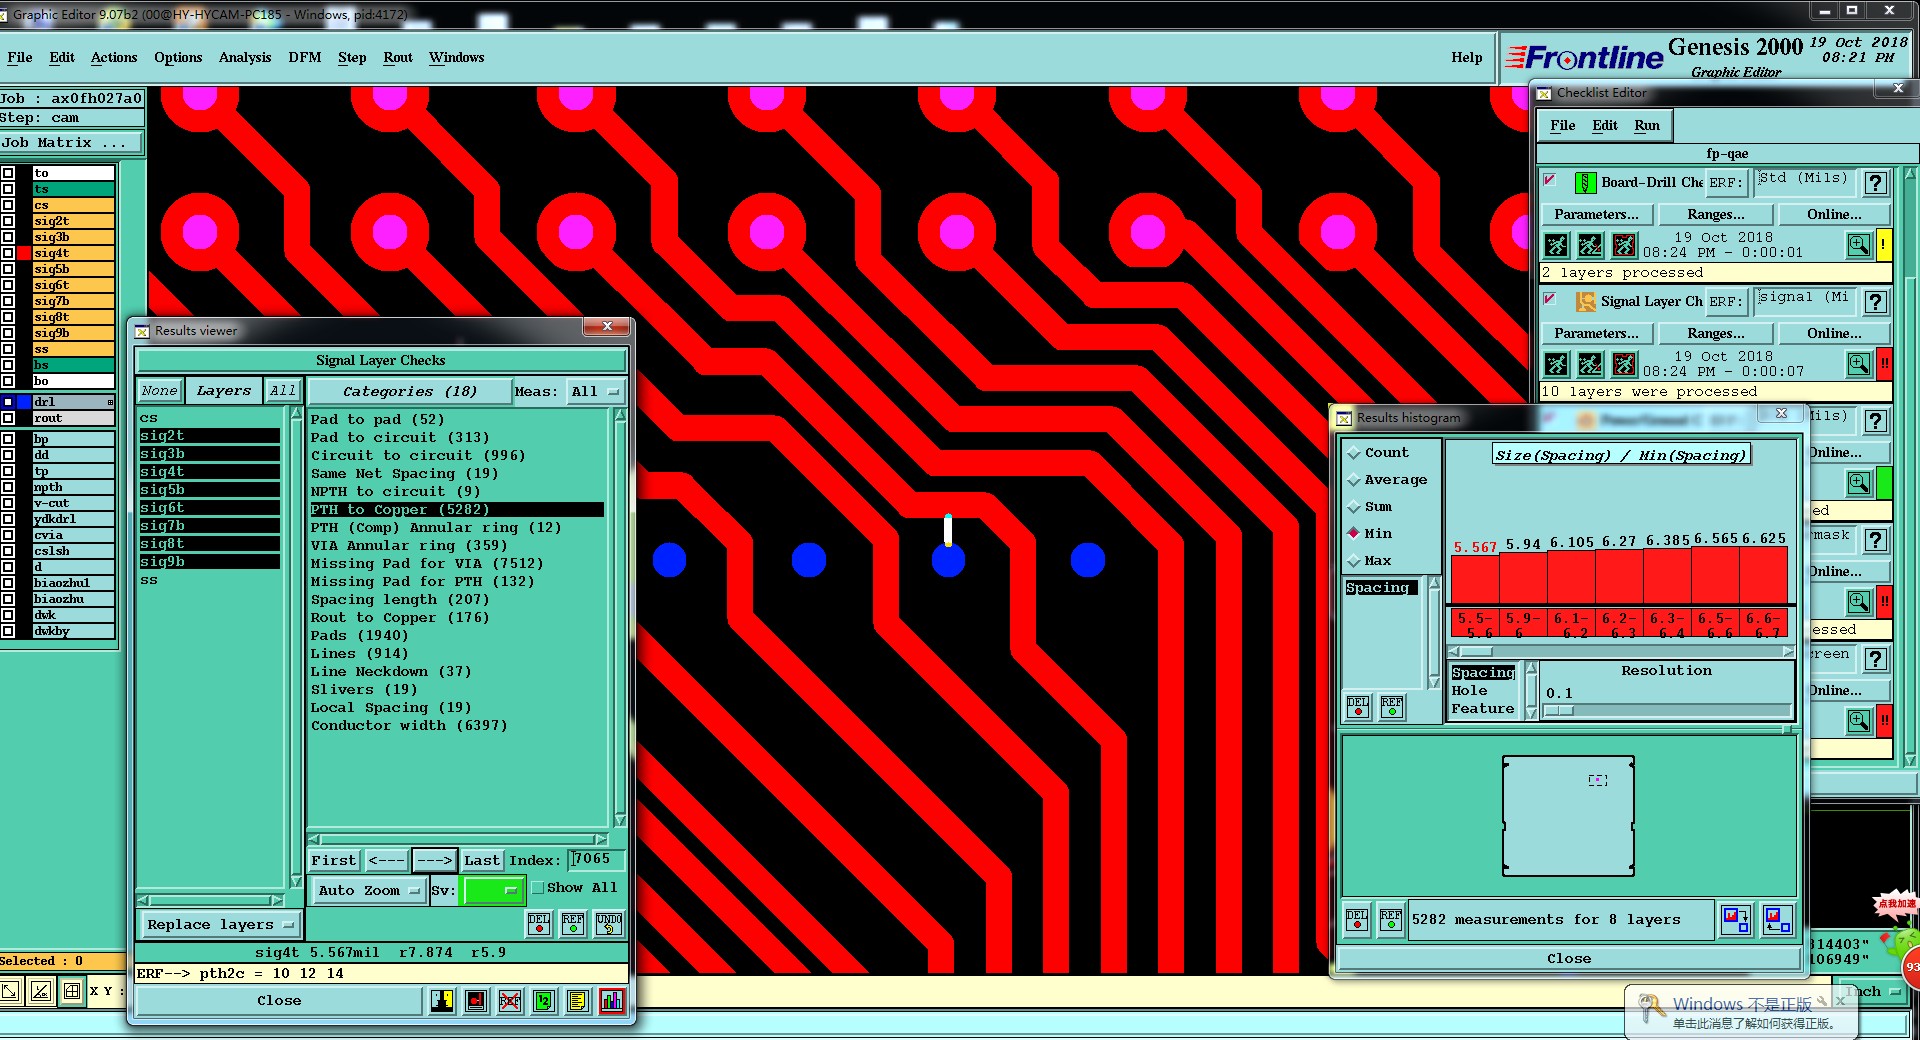Open Meas: All dropdown in Results viewer
This screenshot has height=1040, width=1920.
(x=595, y=392)
